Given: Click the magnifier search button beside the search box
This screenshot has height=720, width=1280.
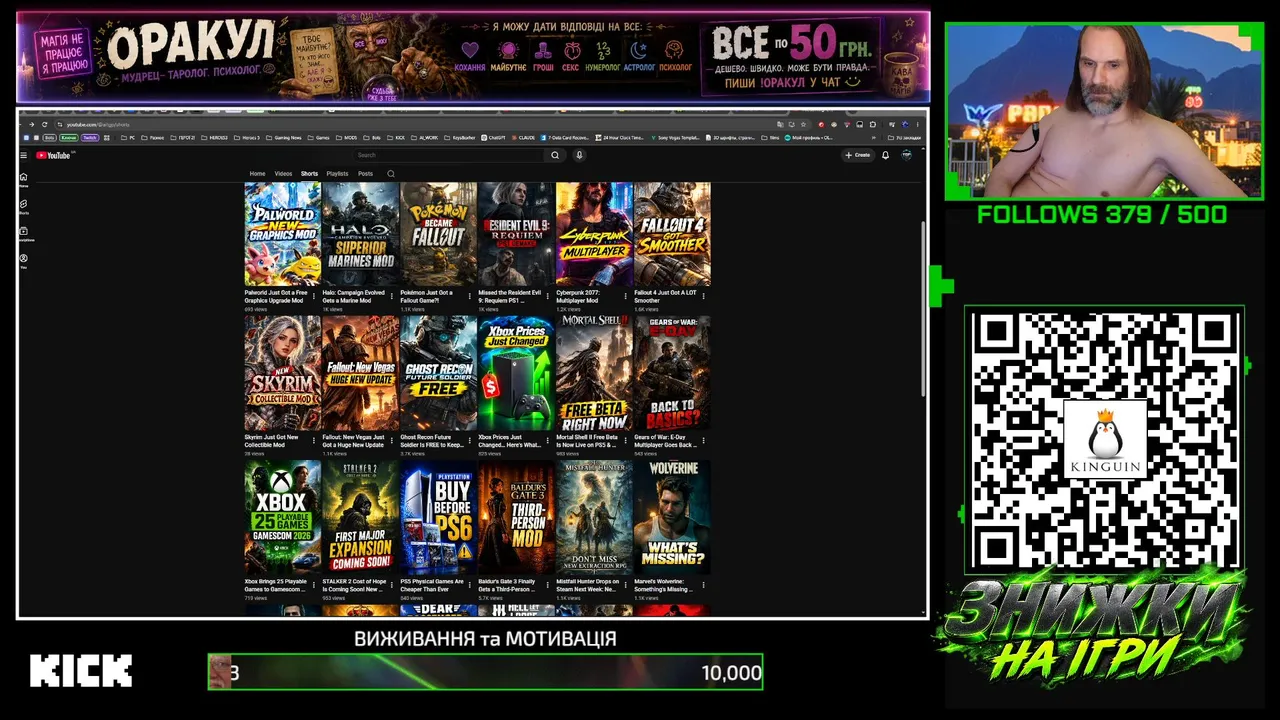Looking at the screenshot, I should [x=555, y=155].
